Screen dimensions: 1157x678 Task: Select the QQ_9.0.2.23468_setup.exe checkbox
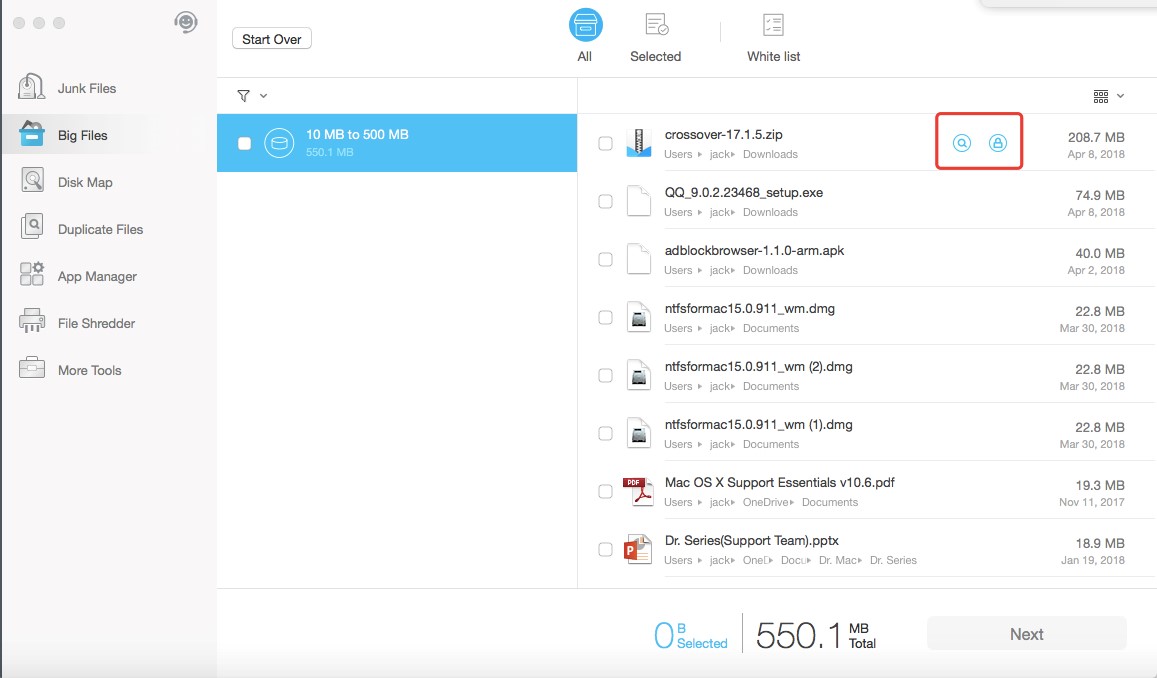(x=605, y=202)
